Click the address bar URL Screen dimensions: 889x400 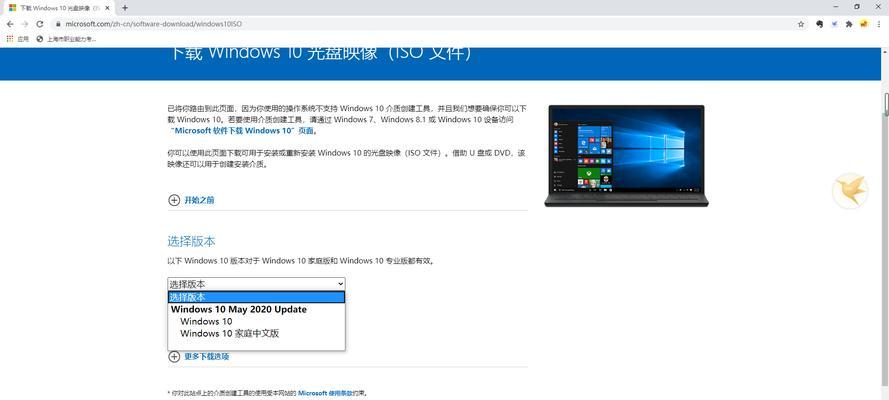pos(154,24)
